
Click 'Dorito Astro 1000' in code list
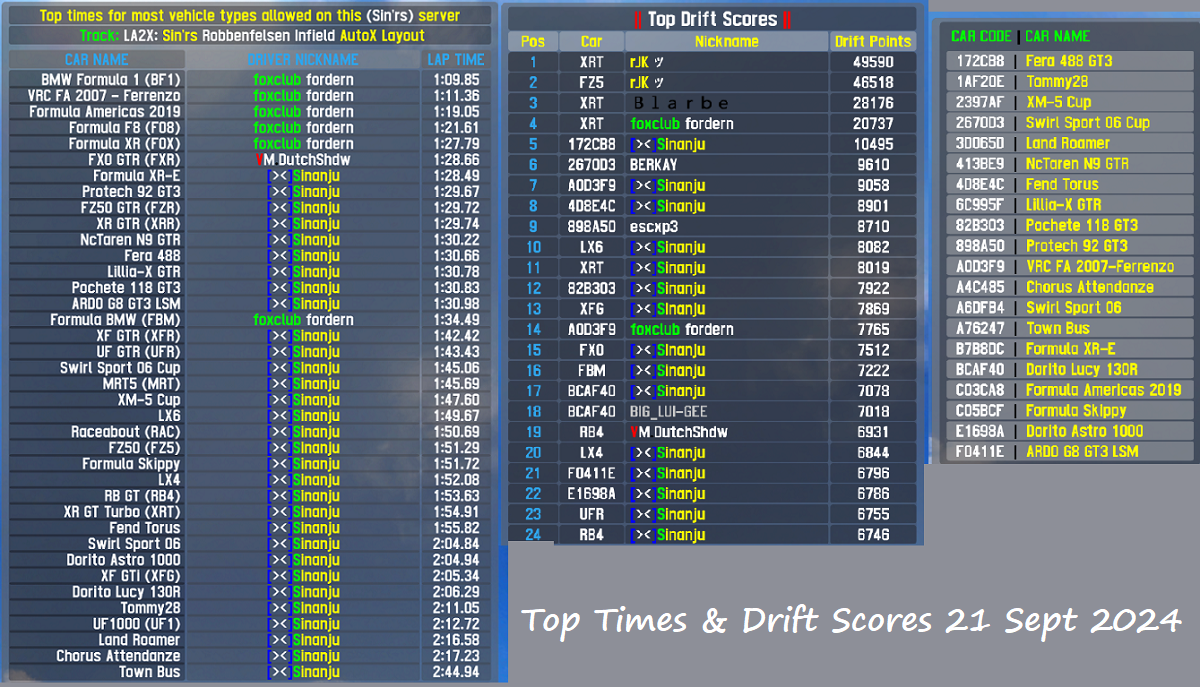tap(1085, 431)
